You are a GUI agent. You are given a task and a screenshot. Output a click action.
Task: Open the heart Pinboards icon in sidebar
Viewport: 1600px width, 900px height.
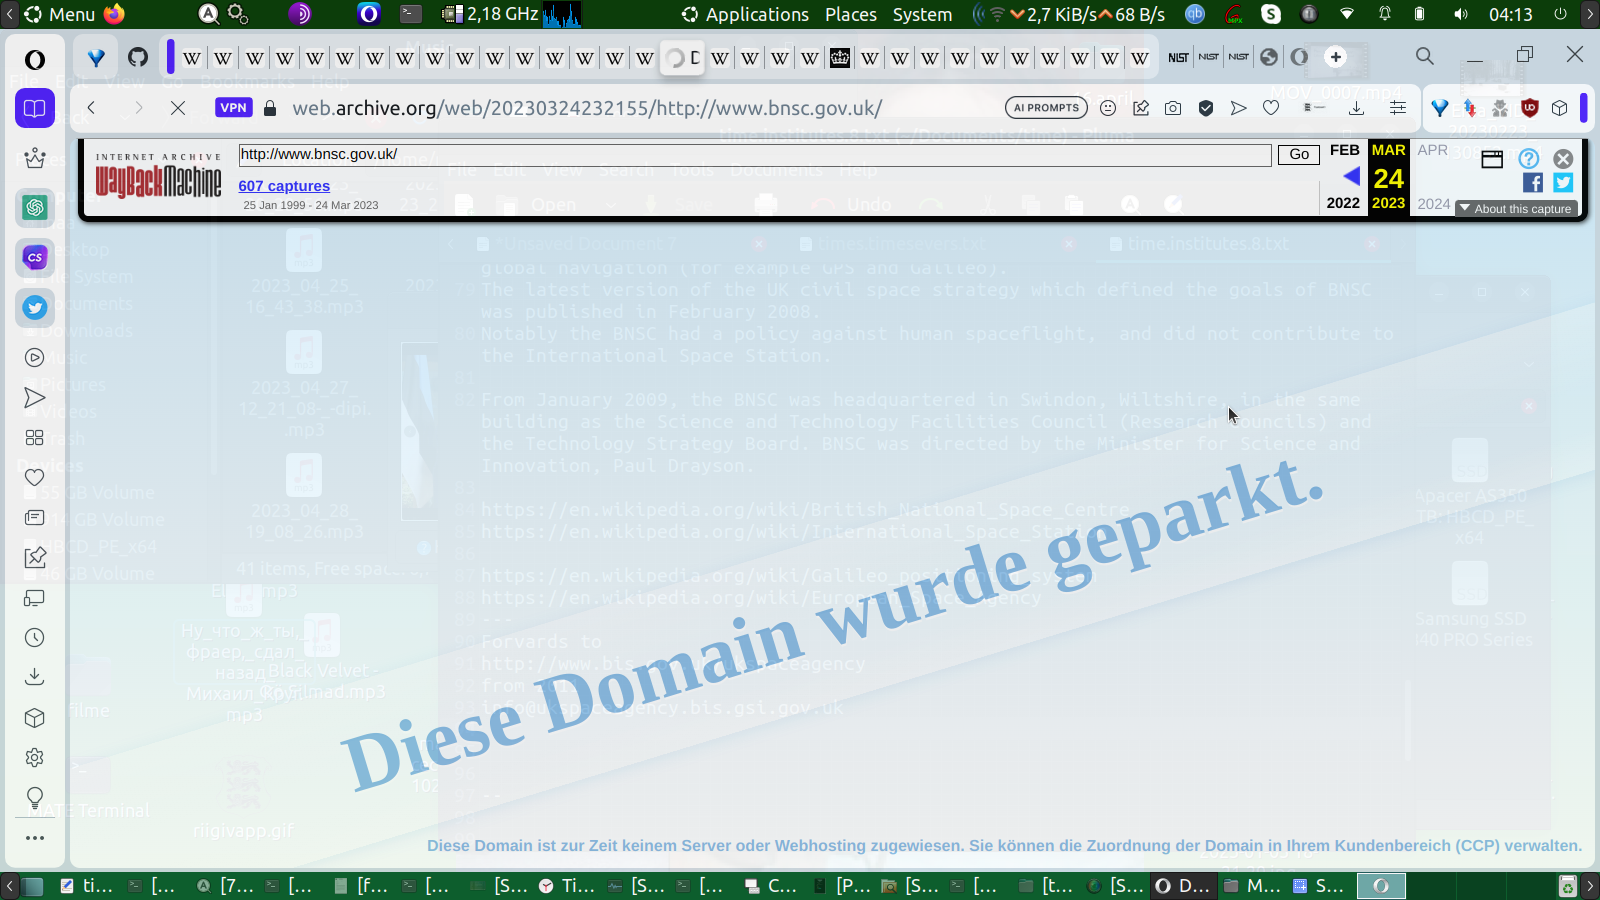35,478
